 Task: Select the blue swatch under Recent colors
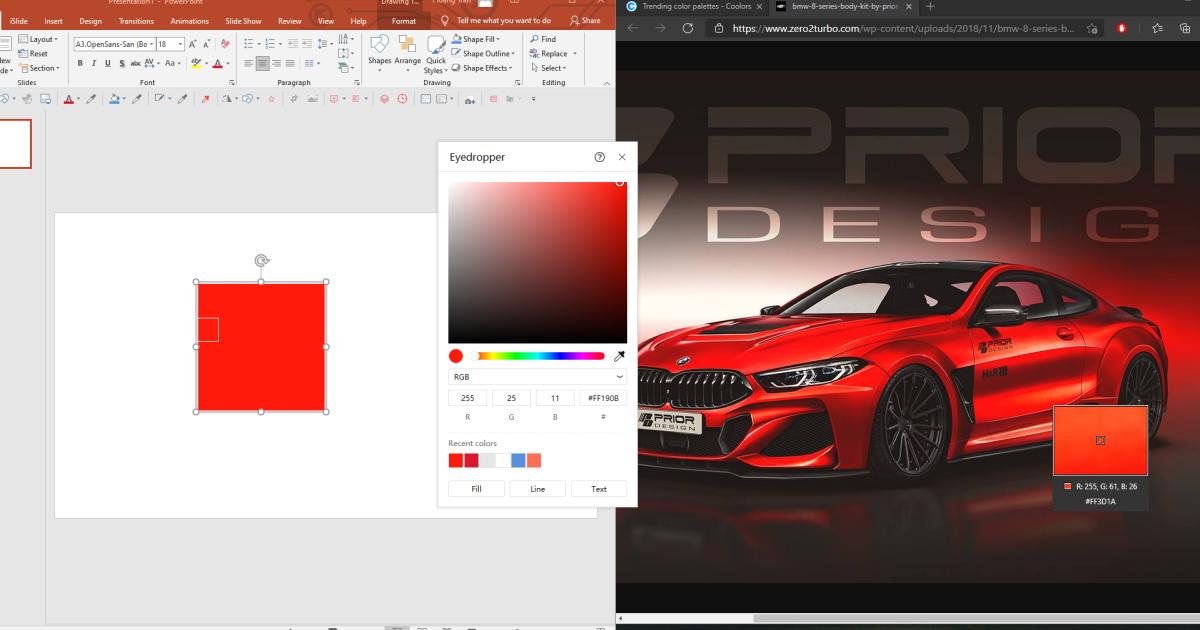coord(517,460)
